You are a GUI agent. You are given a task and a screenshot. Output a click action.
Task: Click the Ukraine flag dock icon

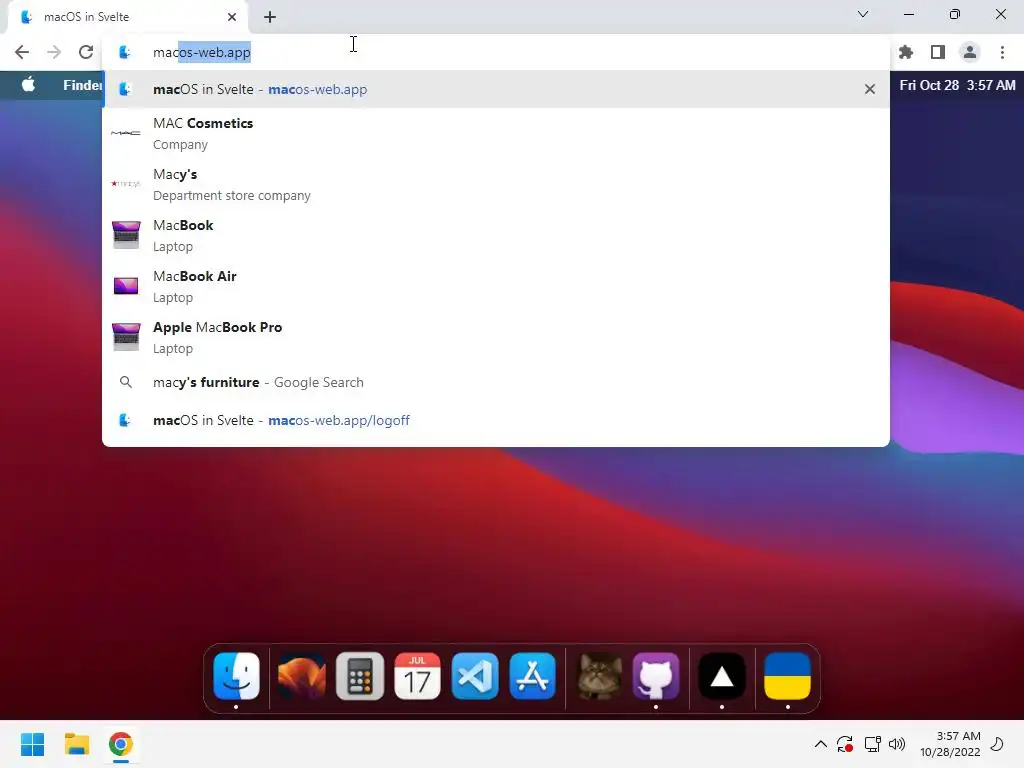pos(788,676)
